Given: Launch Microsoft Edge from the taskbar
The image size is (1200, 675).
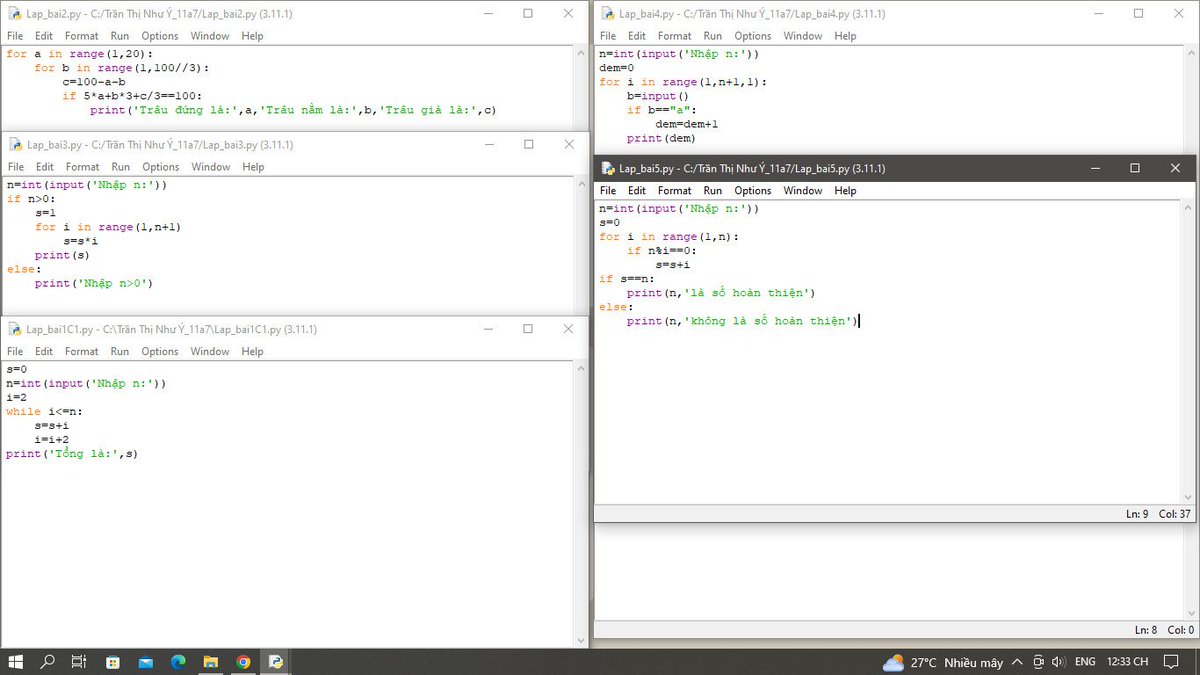Looking at the screenshot, I should tap(178, 662).
